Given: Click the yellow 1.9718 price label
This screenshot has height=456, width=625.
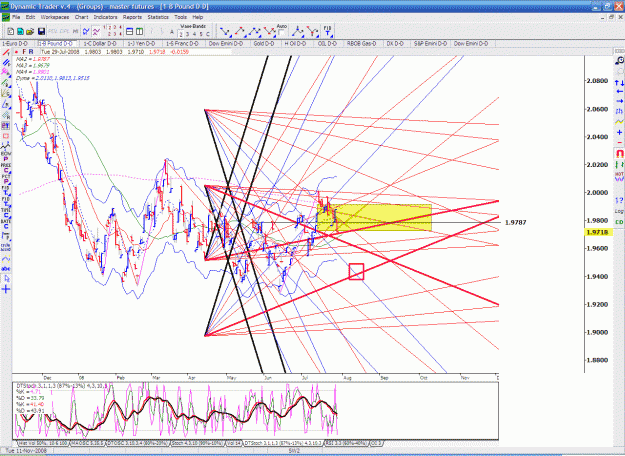Looking at the screenshot, I should click(598, 232).
